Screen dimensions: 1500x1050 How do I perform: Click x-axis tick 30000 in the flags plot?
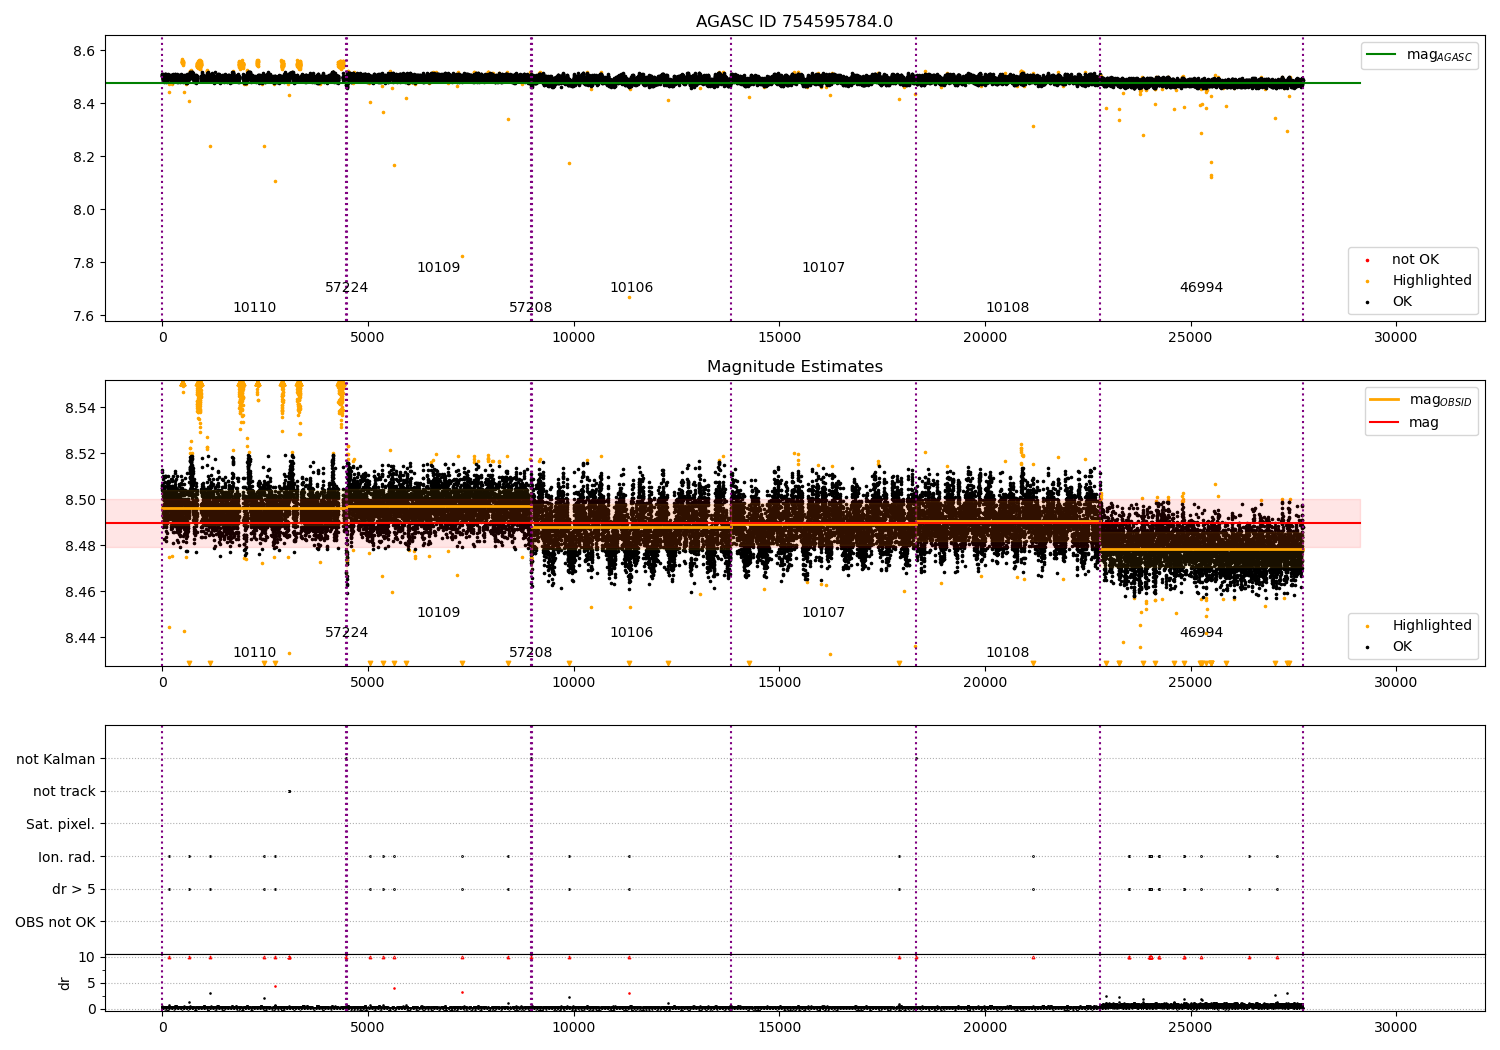1395,1027
